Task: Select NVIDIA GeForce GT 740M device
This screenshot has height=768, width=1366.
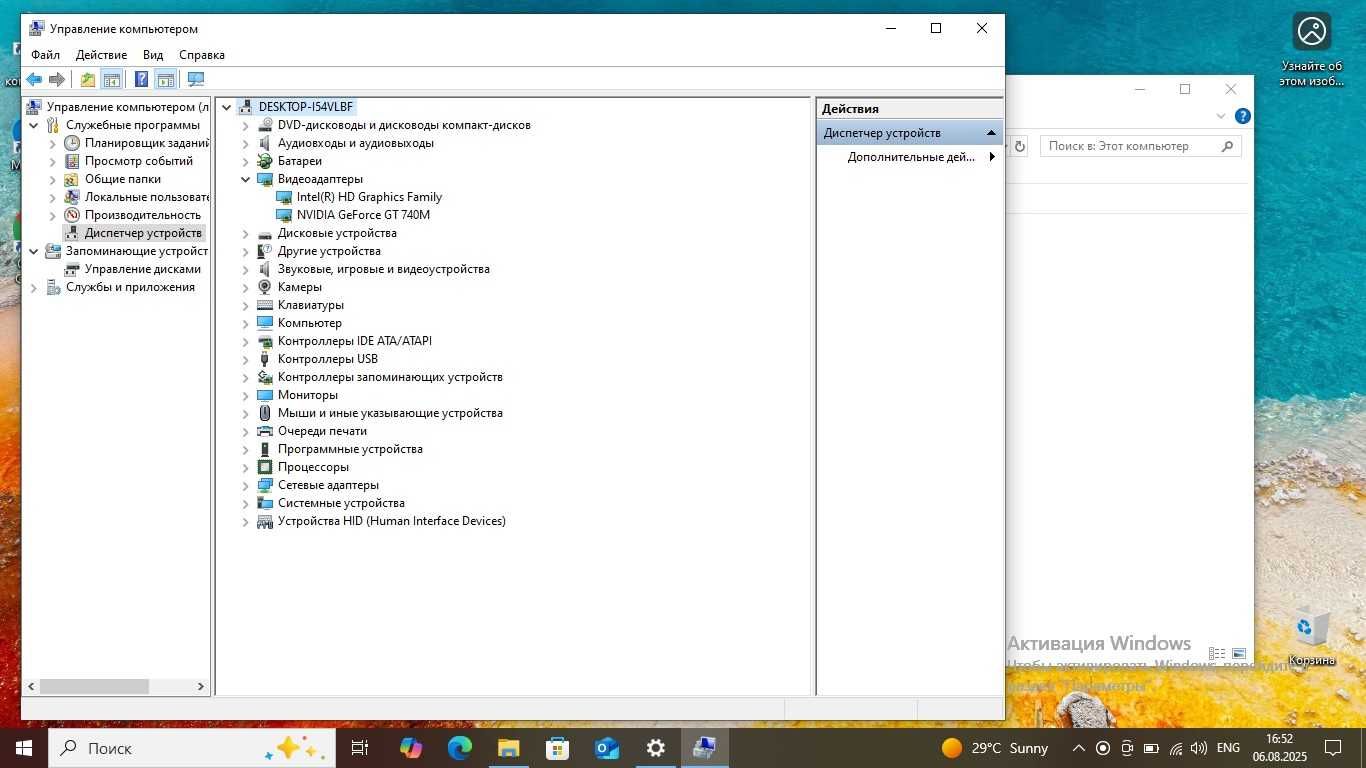Action: tap(363, 215)
